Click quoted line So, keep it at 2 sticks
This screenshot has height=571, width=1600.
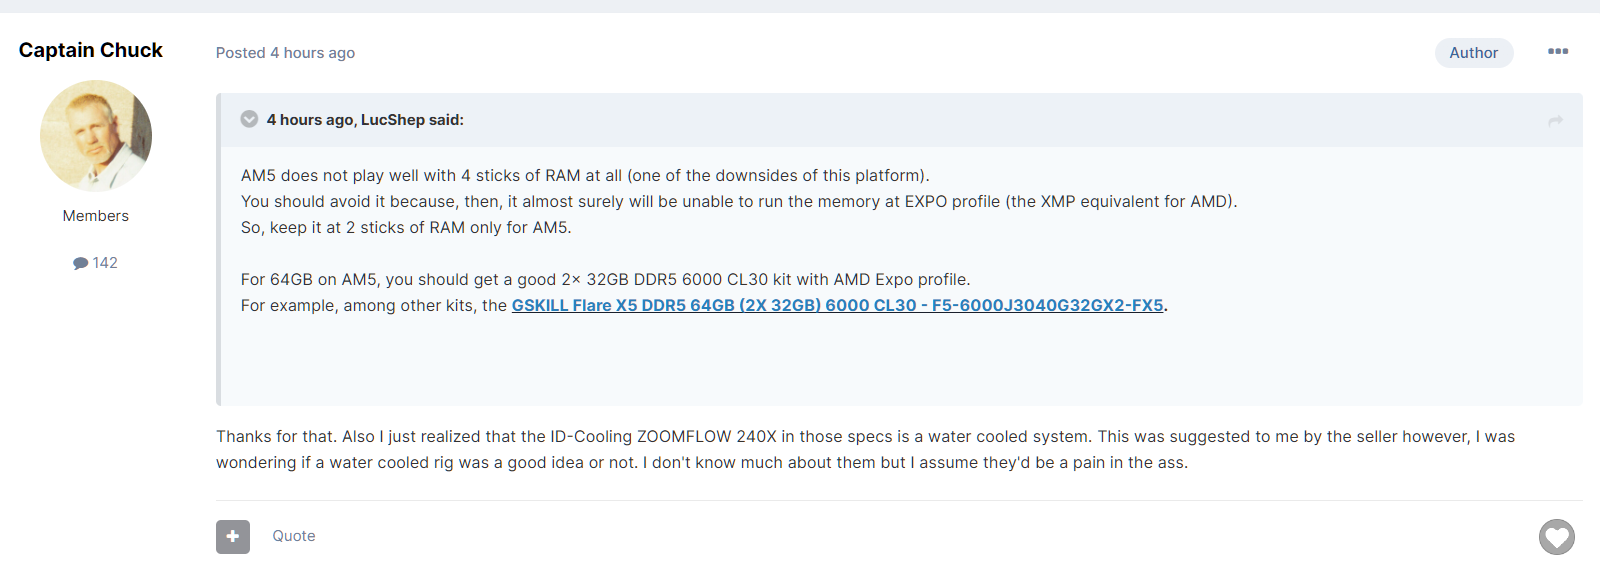pyautogui.click(x=406, y=227)
